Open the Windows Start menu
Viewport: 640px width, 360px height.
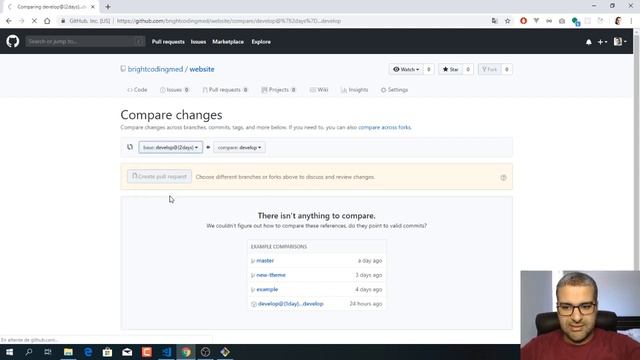(x=9, y=352)
